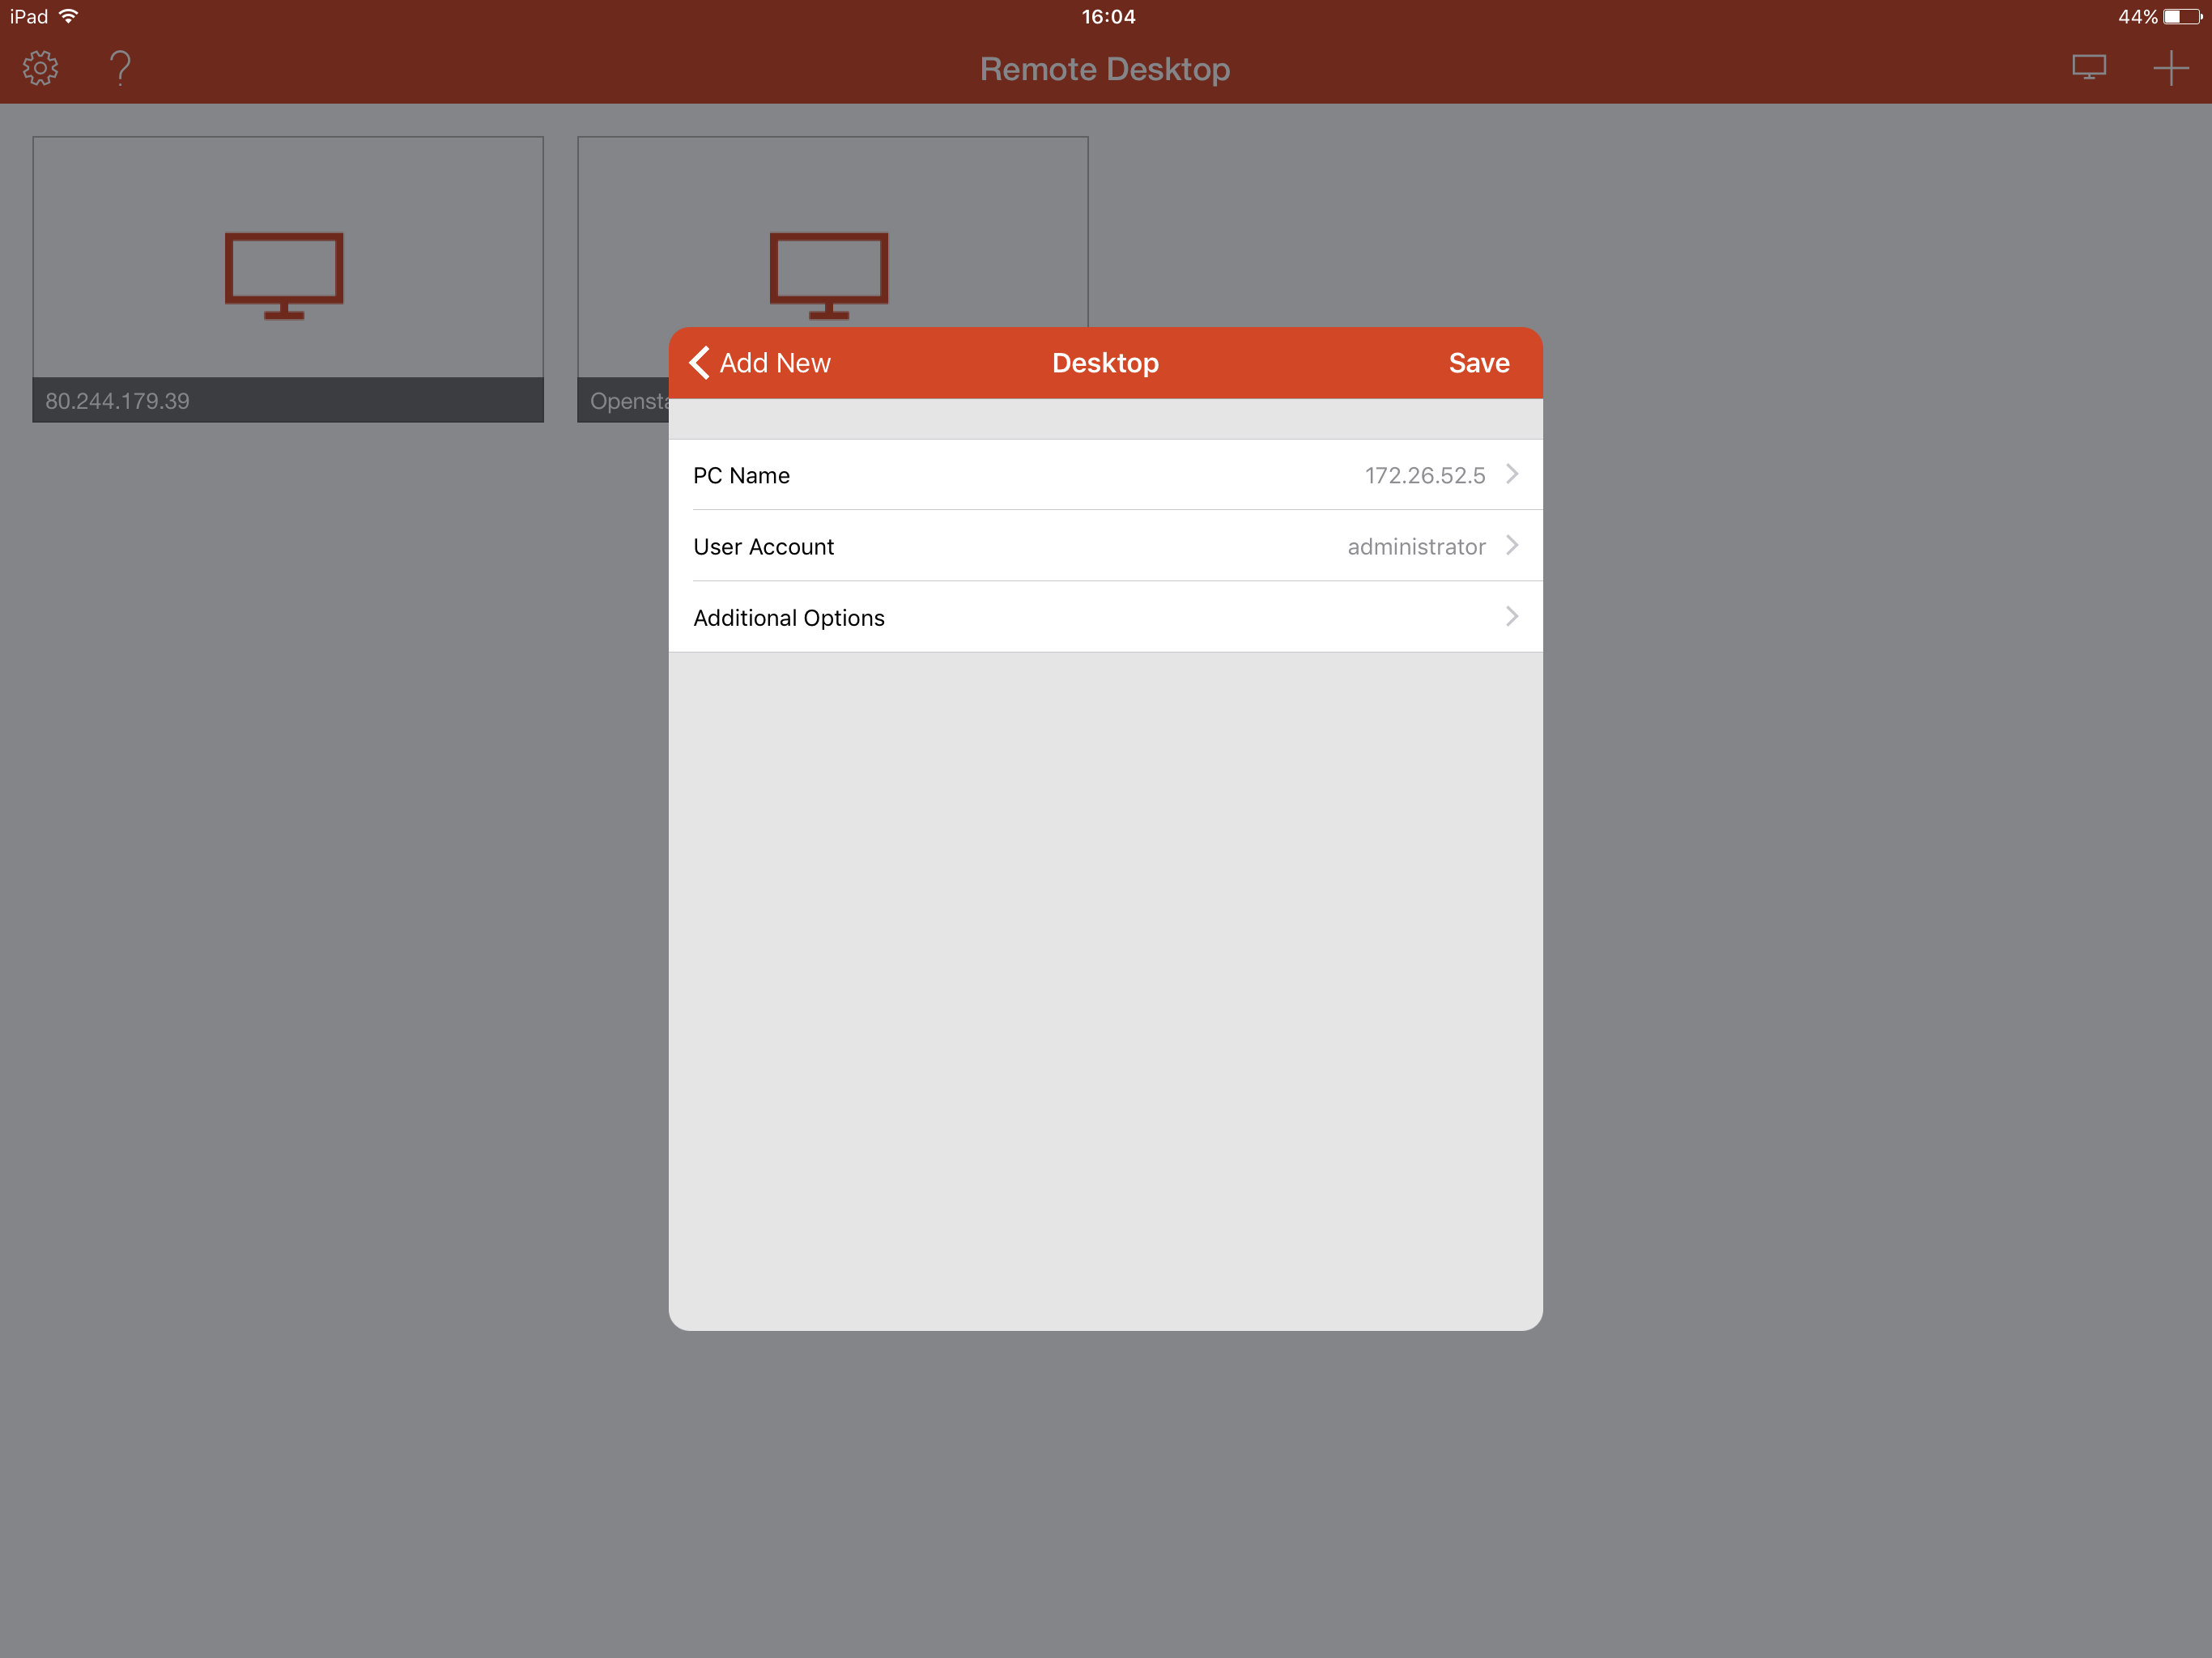Image resolution: width=2212 pixels, height=1658 pixels.
Task: Tap the Remote Desktop title
Action: (1105, 69)
